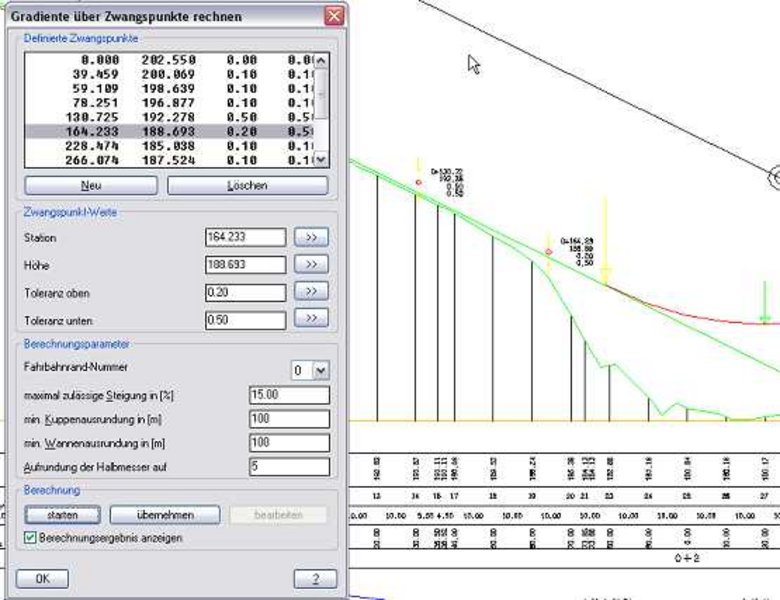Image resolution: width=780 pixels, height=600 pixels.
Task: Click the Neu button
Action: coord(91,186)
